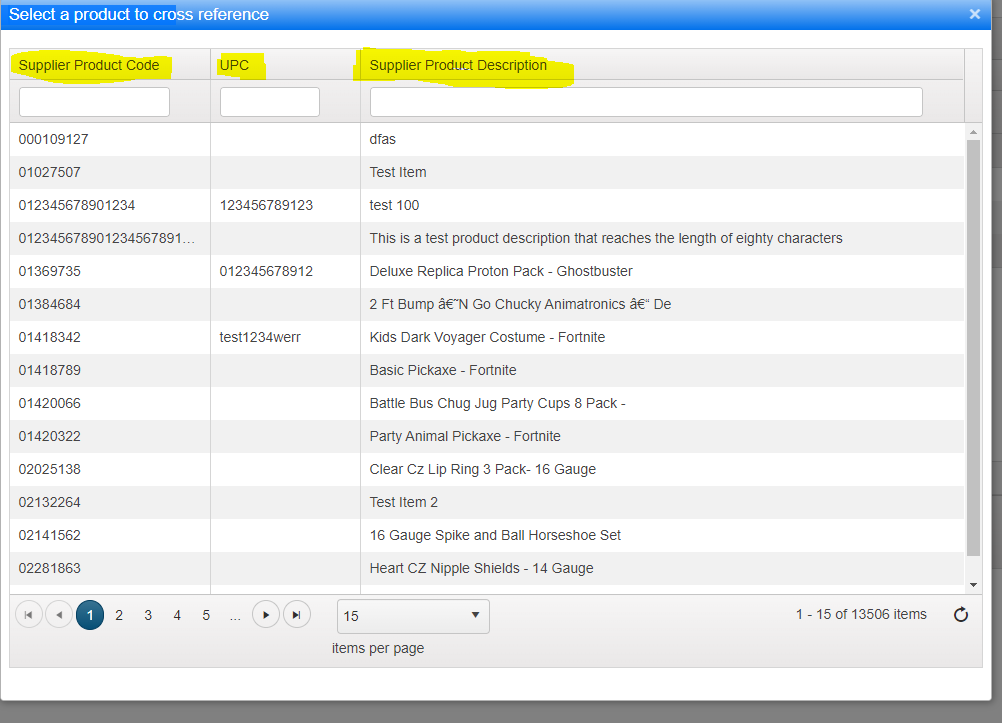Select the 'test 100' description
This screenshot has height=723, width=1002.
[394, 205]
